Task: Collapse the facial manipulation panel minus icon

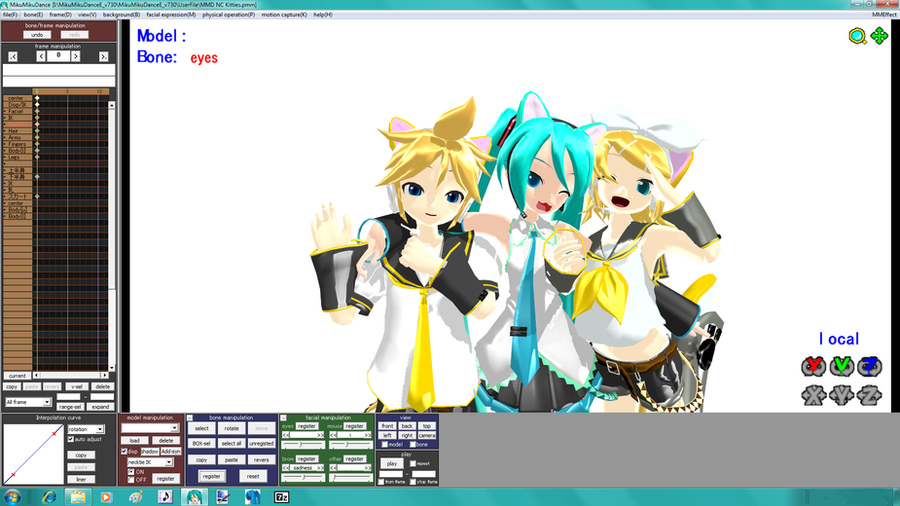Action: point(283,418)
